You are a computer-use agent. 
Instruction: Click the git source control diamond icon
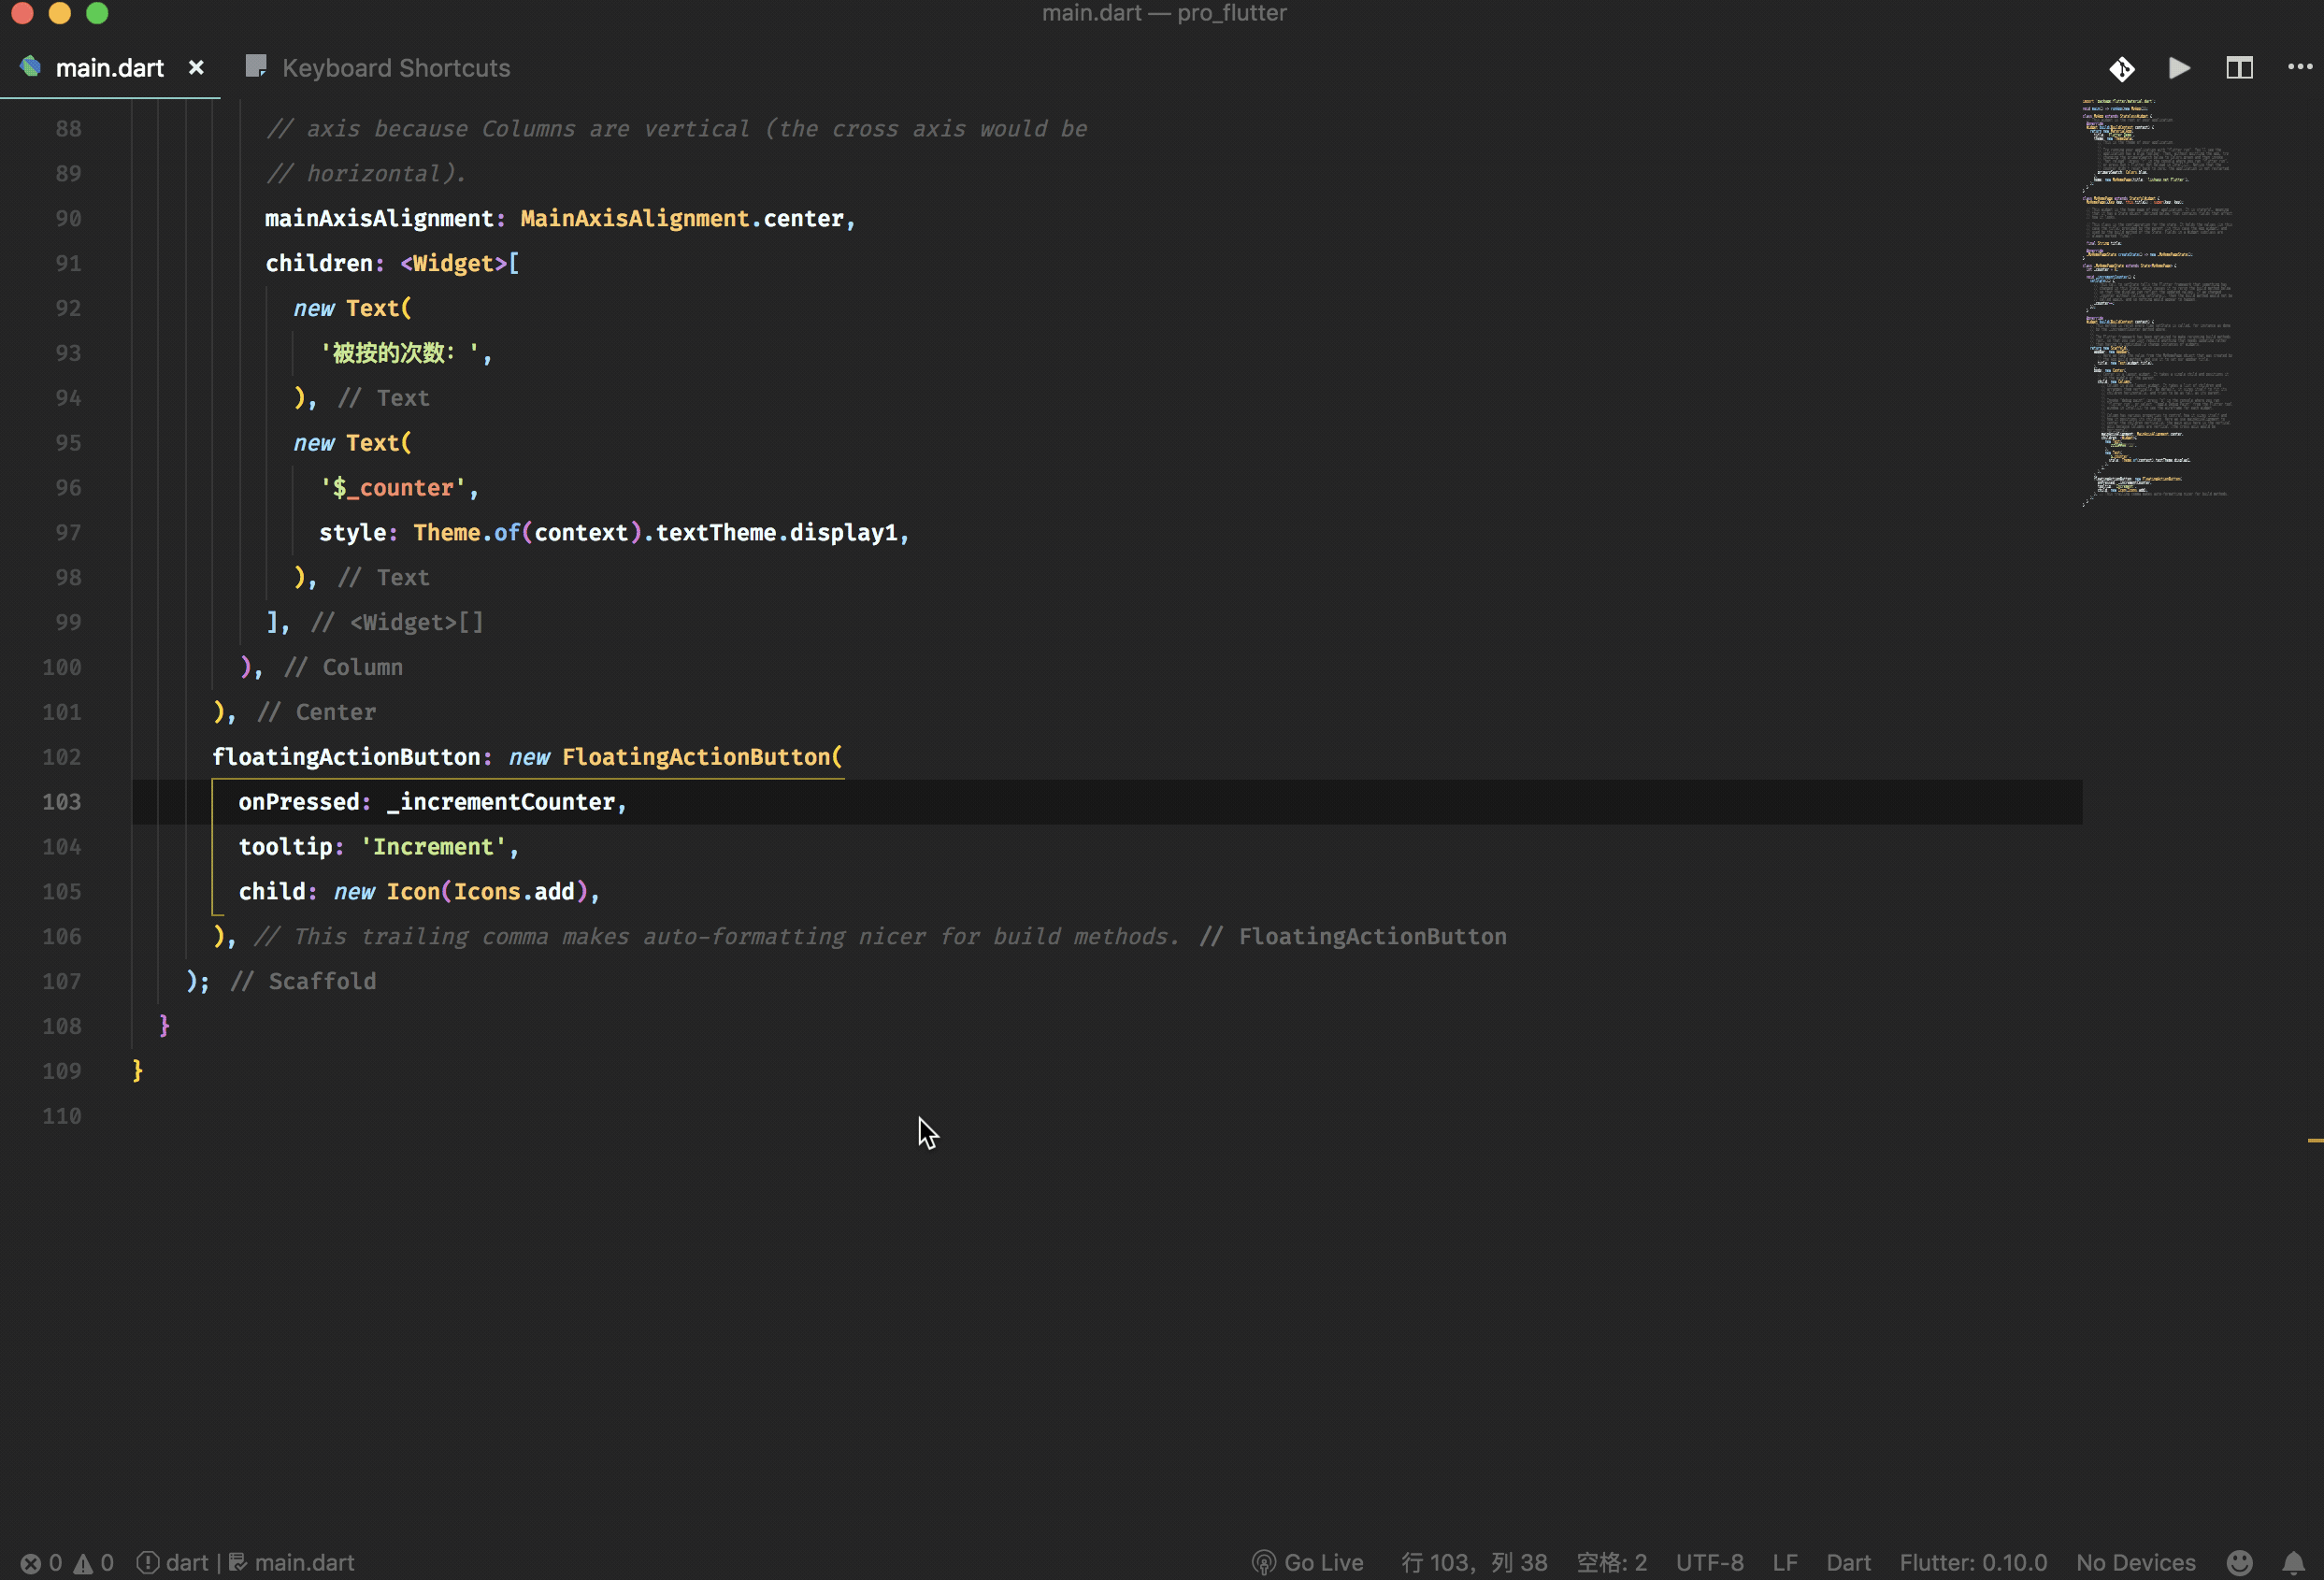click(2121, 68)
